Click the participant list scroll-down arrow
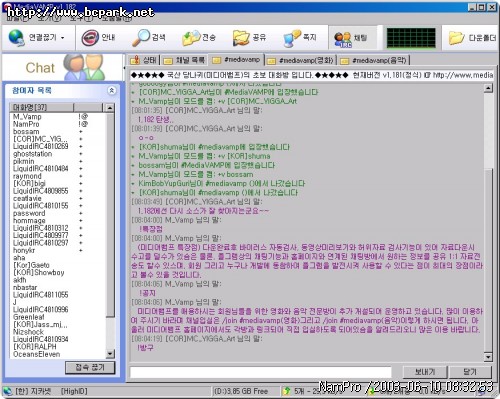 (110, 354)
